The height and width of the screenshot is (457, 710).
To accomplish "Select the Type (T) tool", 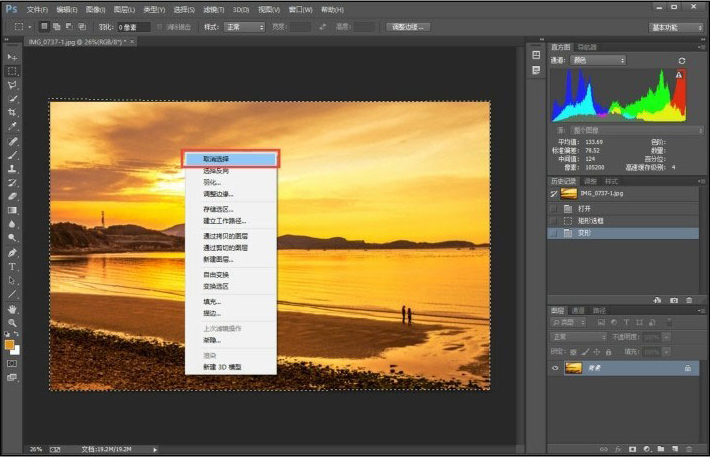I will pos(13,267).
